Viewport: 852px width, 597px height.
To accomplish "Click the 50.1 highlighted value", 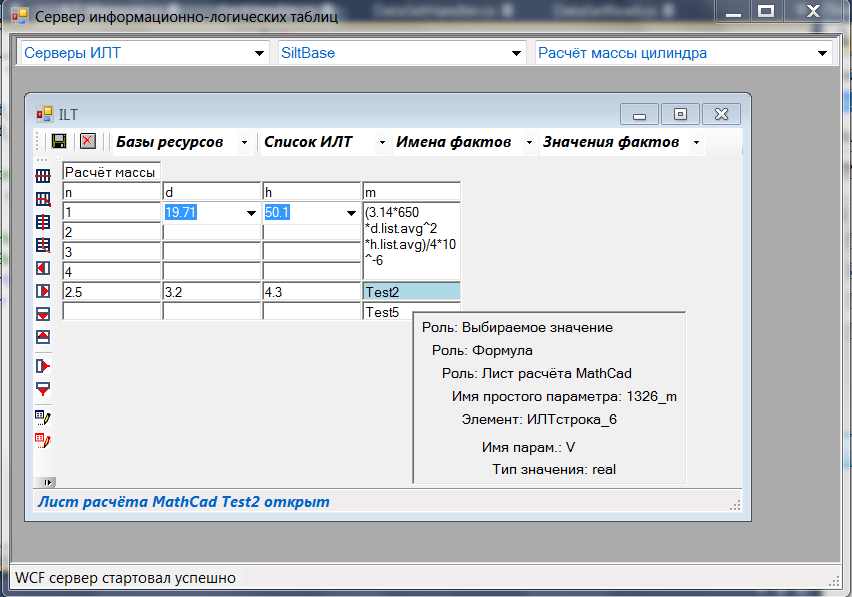I will click(277, 212).
